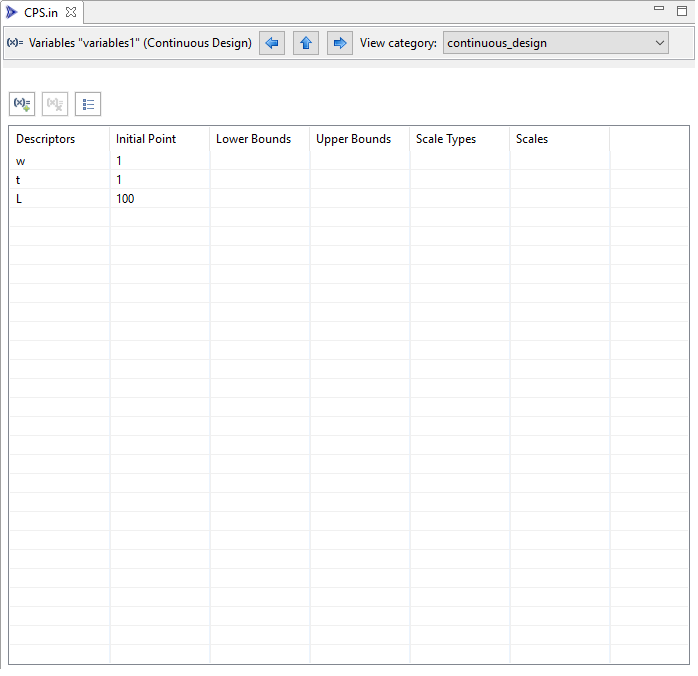
Task: Select the descriptor cell 't'
Action: (x=60, y=180)
